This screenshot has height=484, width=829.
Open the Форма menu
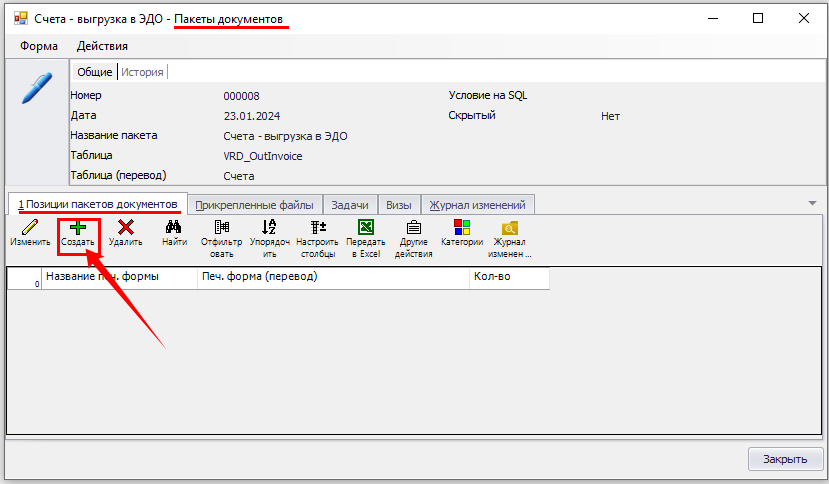click(x=38, y=46)
